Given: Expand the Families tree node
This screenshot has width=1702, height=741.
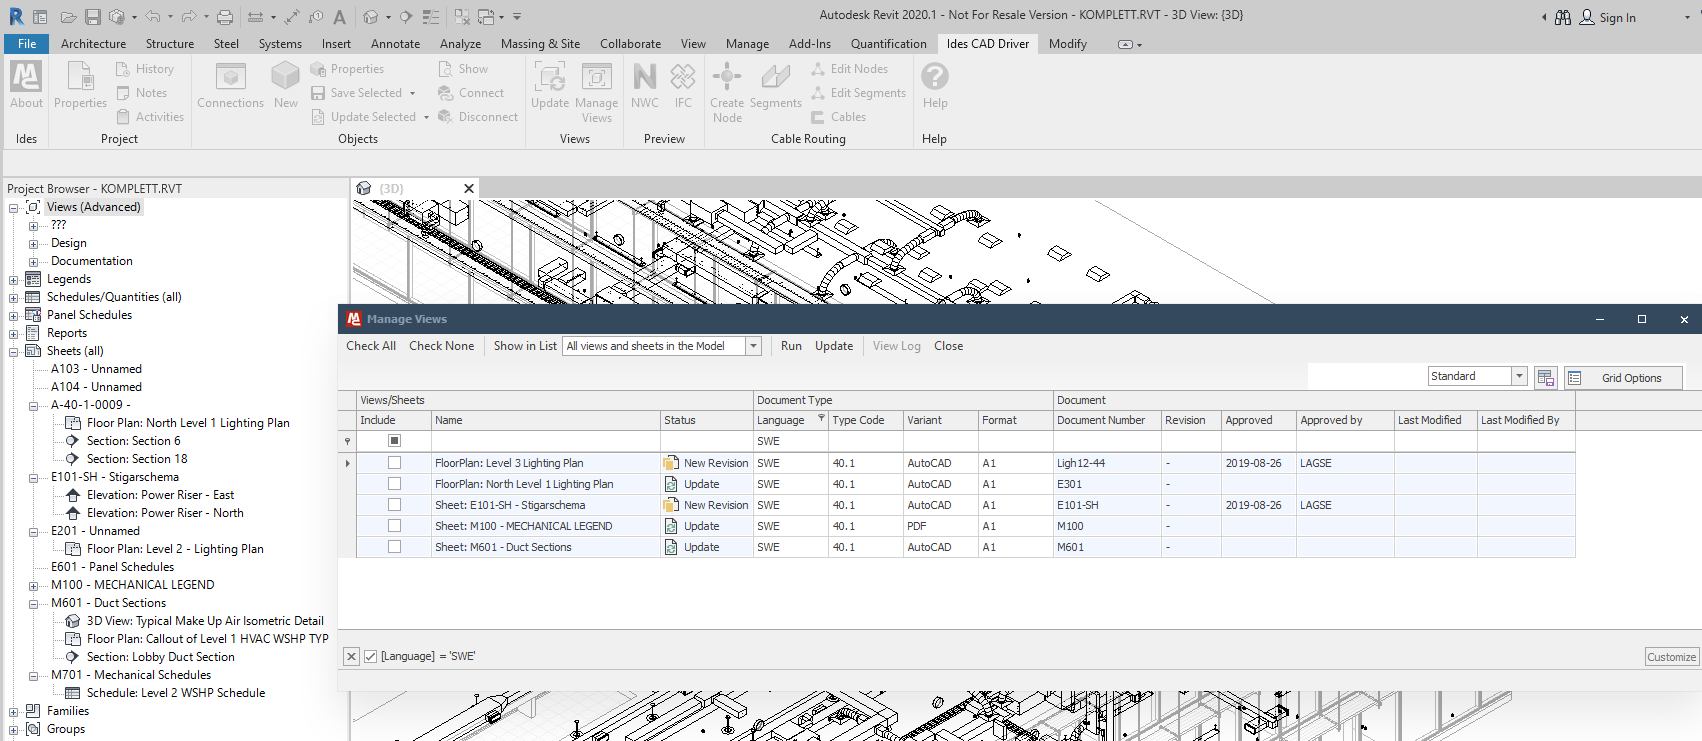Looking at the screenshot, I should (14, 712).
